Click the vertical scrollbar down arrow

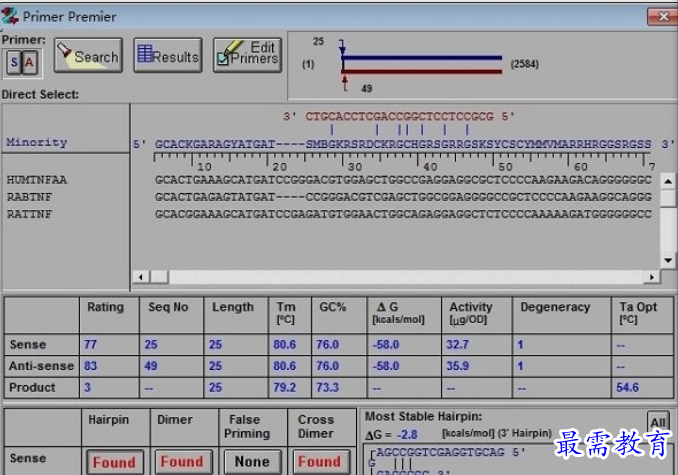click(668, 260)
